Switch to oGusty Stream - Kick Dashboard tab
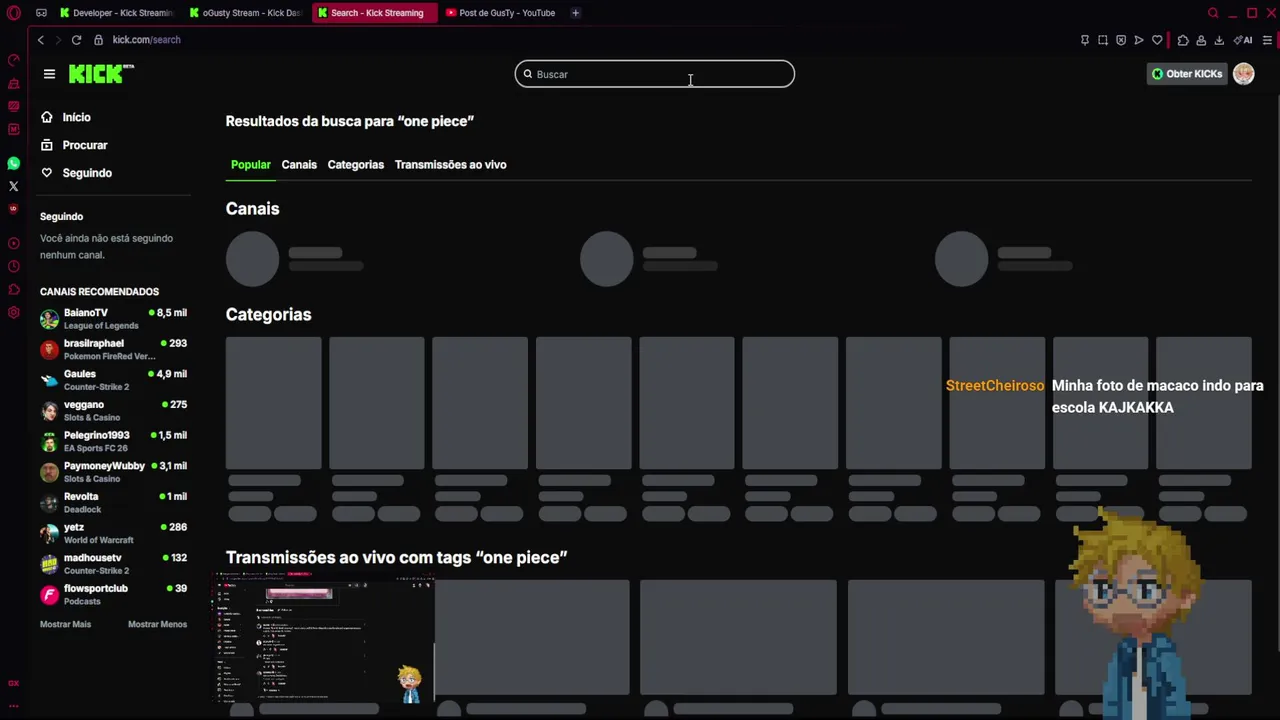Screen dimensions: 1280x720 (x=245, y=13)
